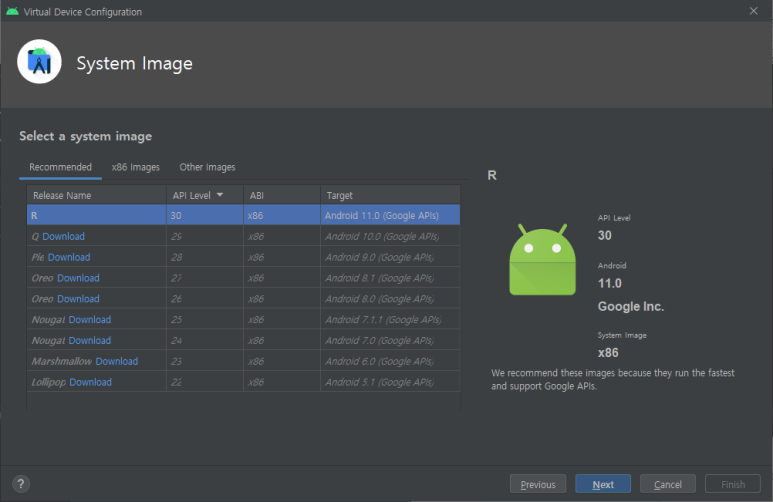The width and height of the screenshot is (773, 502).
Task: Click the Finish button
Action: (733, 484)
